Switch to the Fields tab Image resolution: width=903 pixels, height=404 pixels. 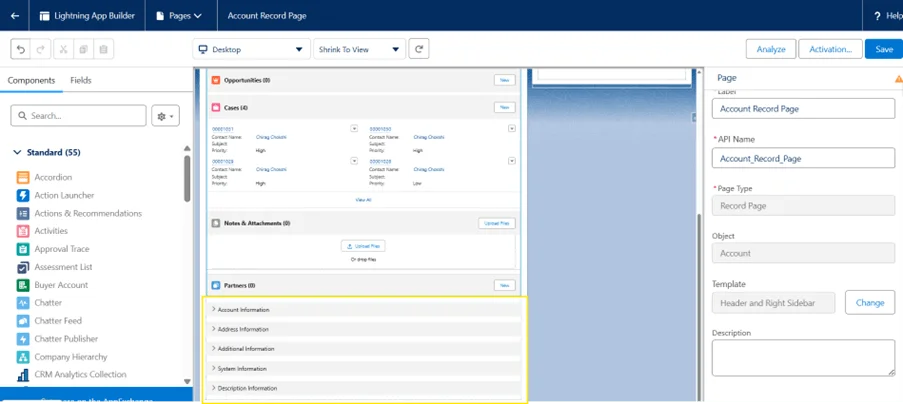point(81,81)
